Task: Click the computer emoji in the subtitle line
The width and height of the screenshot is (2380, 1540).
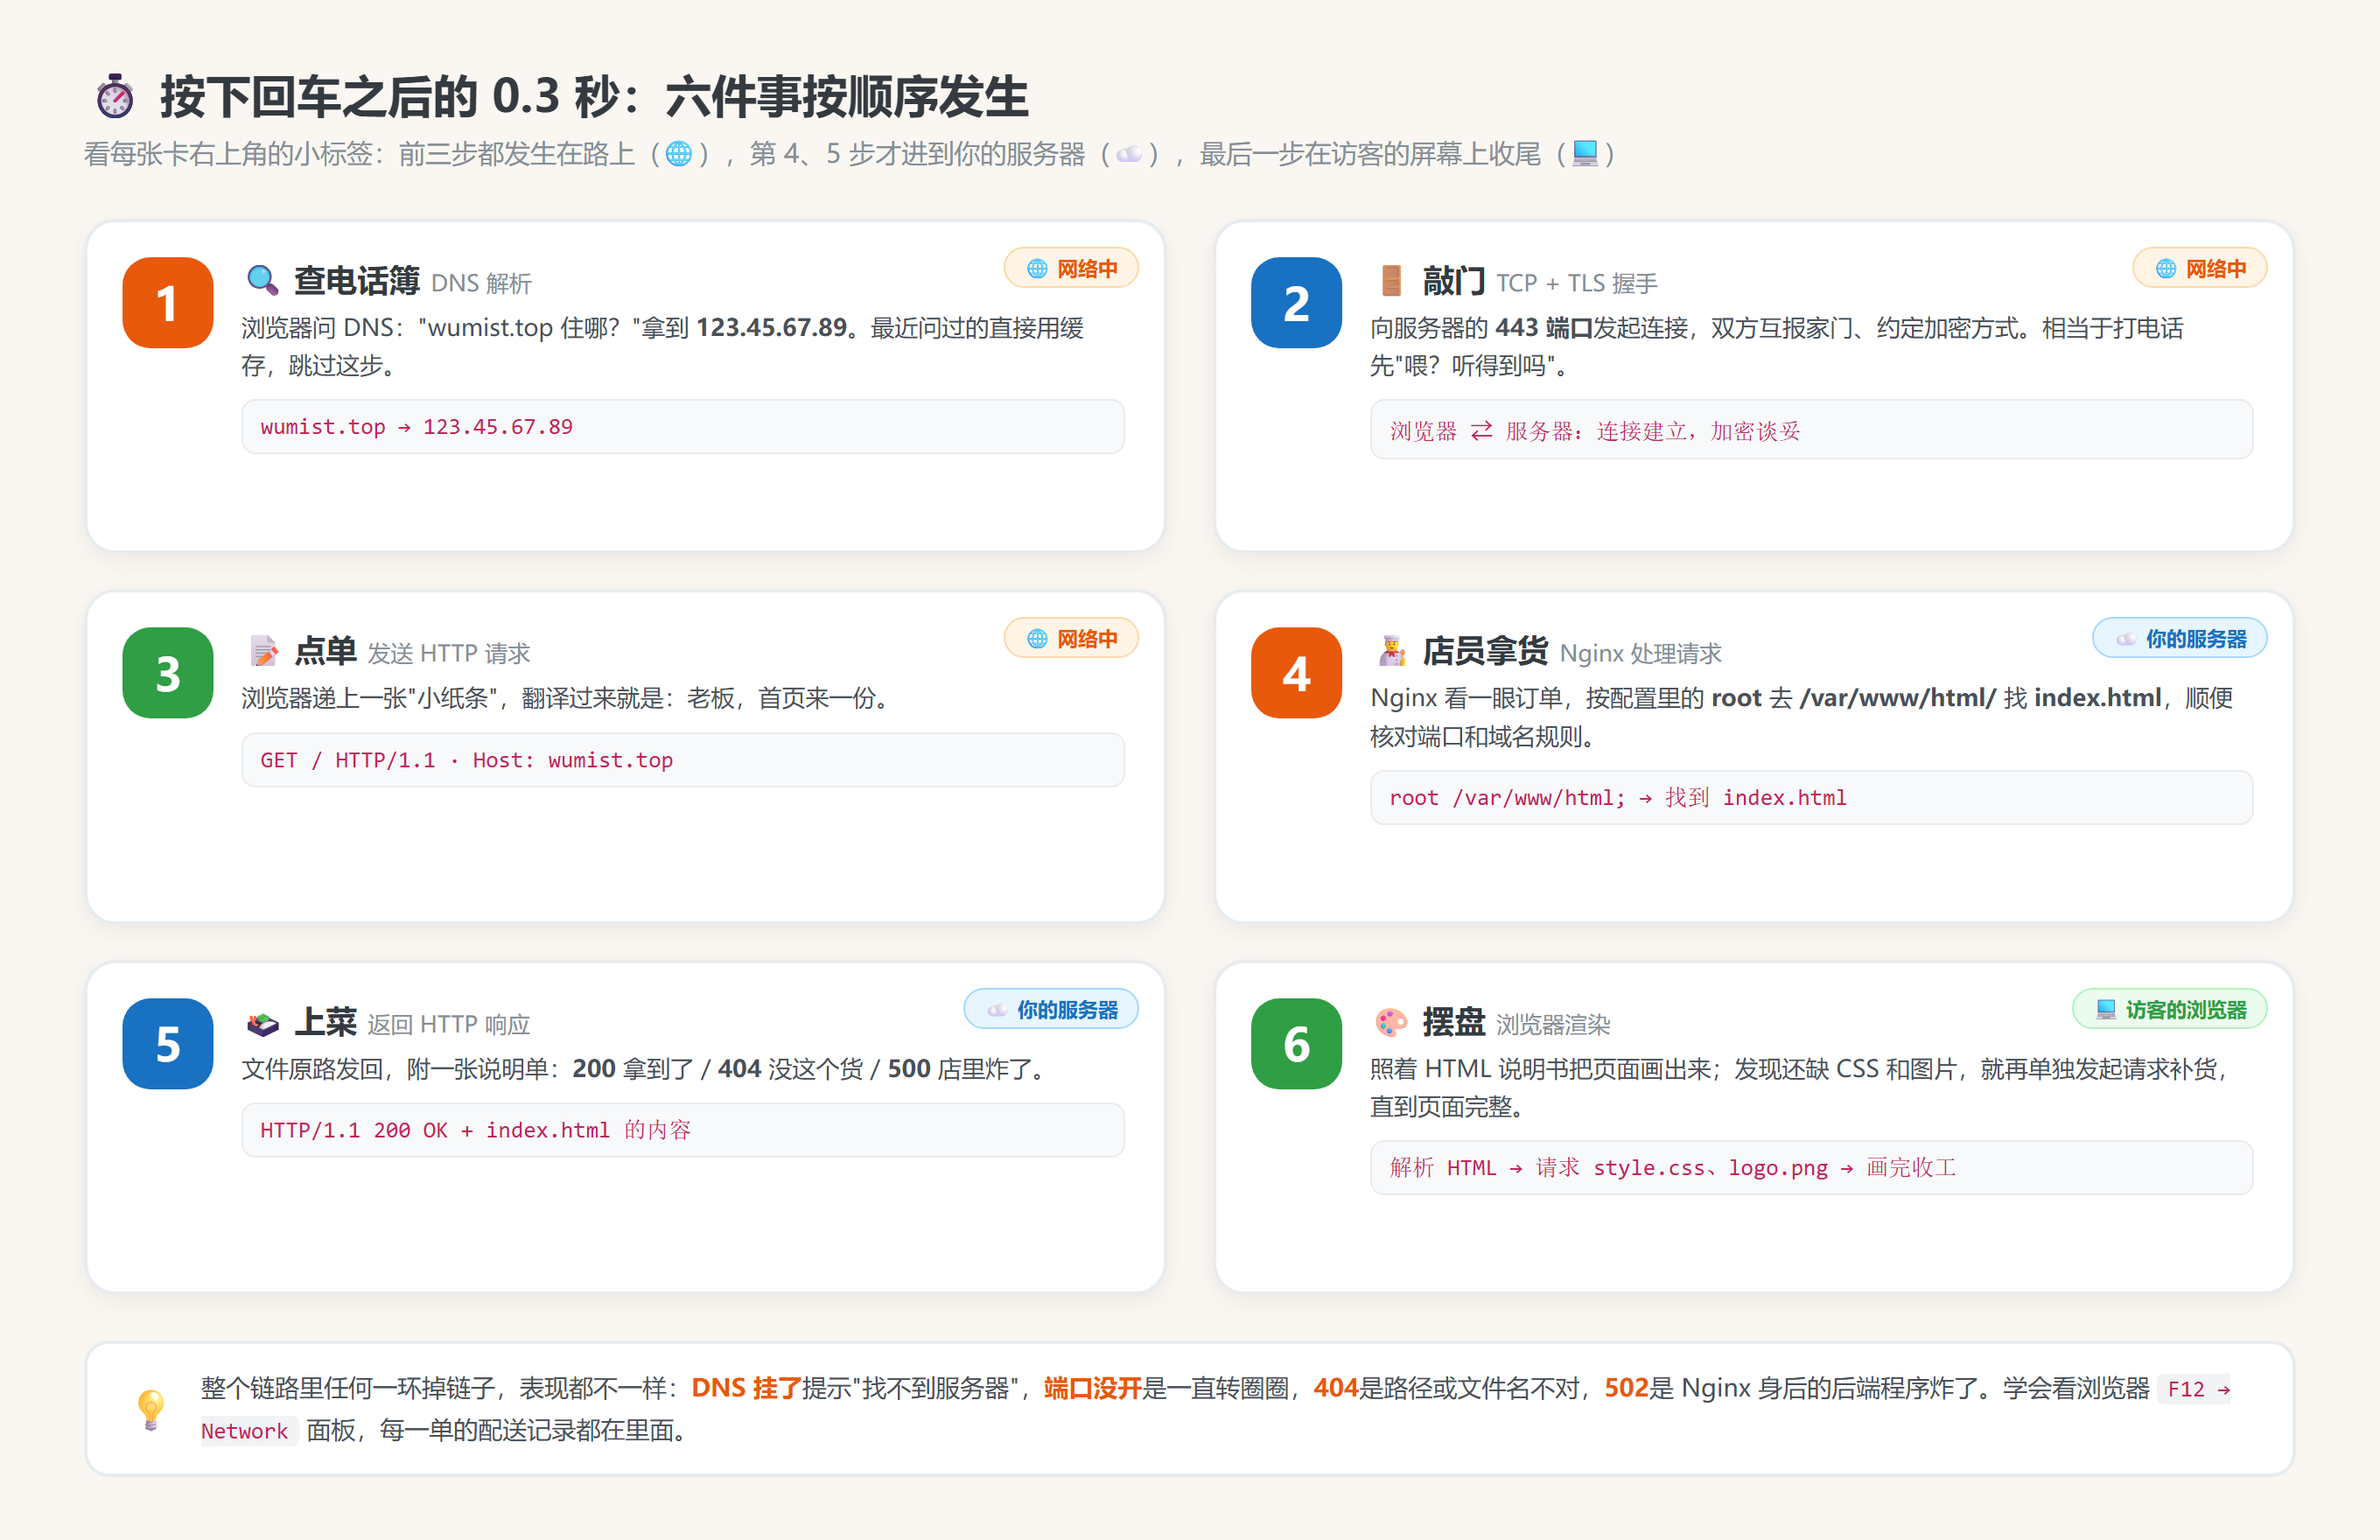Action: pyautogui.click(x=1585, y=154)
